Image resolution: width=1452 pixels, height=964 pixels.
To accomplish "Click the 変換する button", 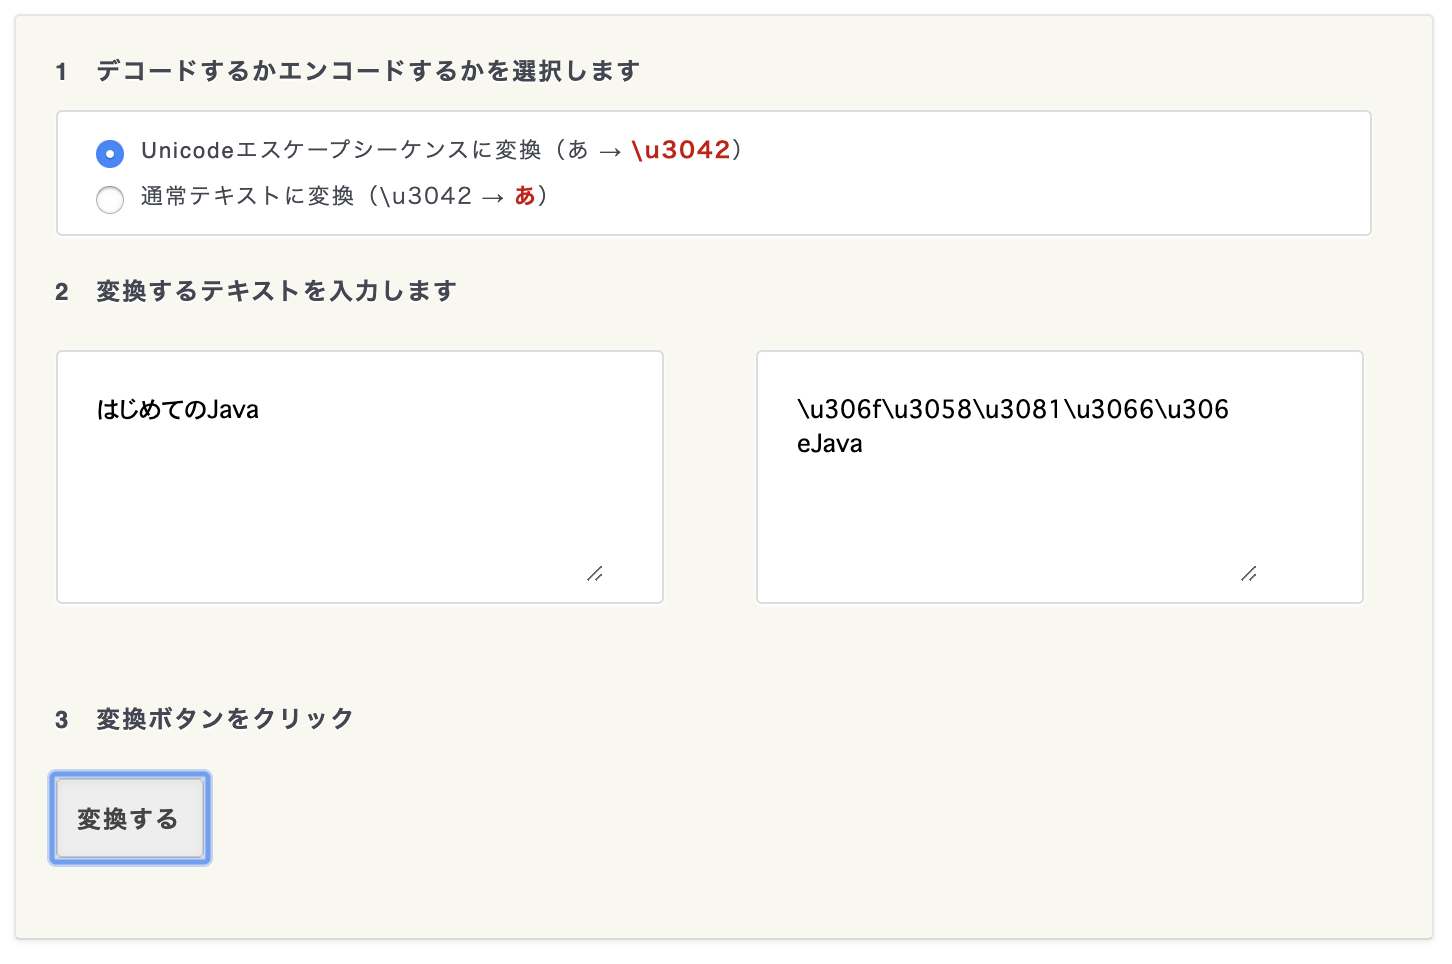I will tap(130, 818).
